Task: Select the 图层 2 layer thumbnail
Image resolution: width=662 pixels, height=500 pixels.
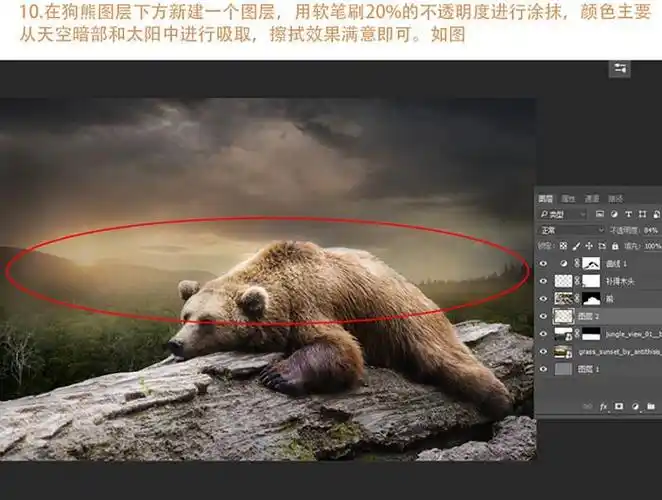Action: (563, 316)
